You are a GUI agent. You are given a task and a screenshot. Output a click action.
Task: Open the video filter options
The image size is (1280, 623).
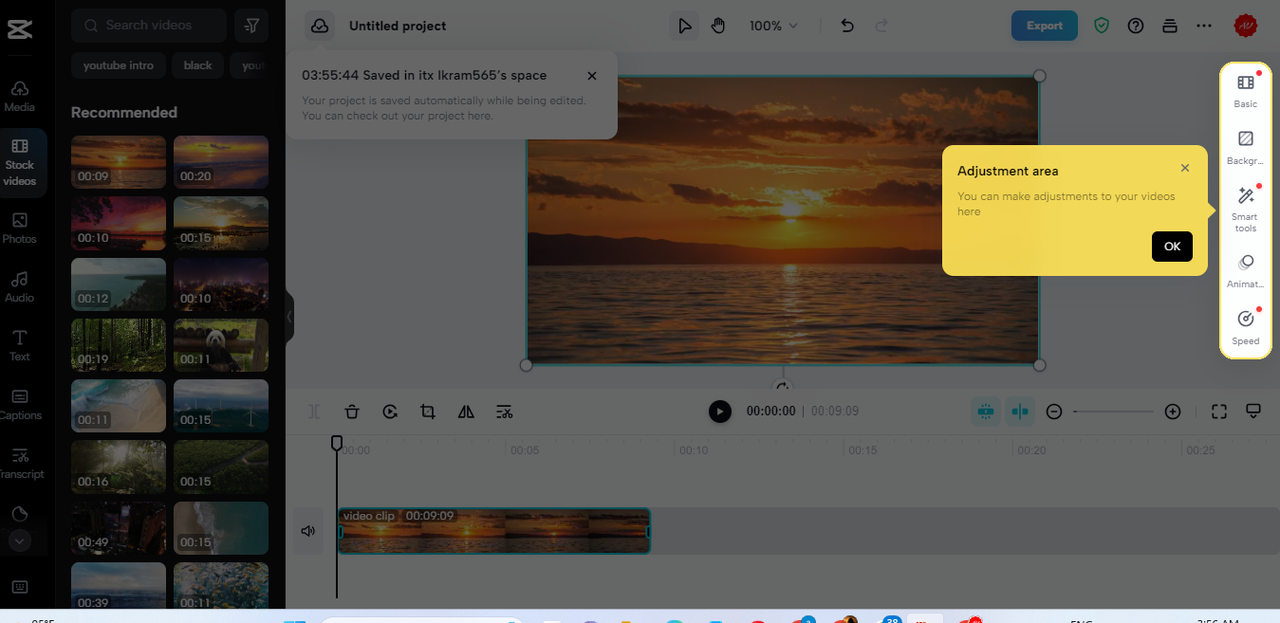251,25
